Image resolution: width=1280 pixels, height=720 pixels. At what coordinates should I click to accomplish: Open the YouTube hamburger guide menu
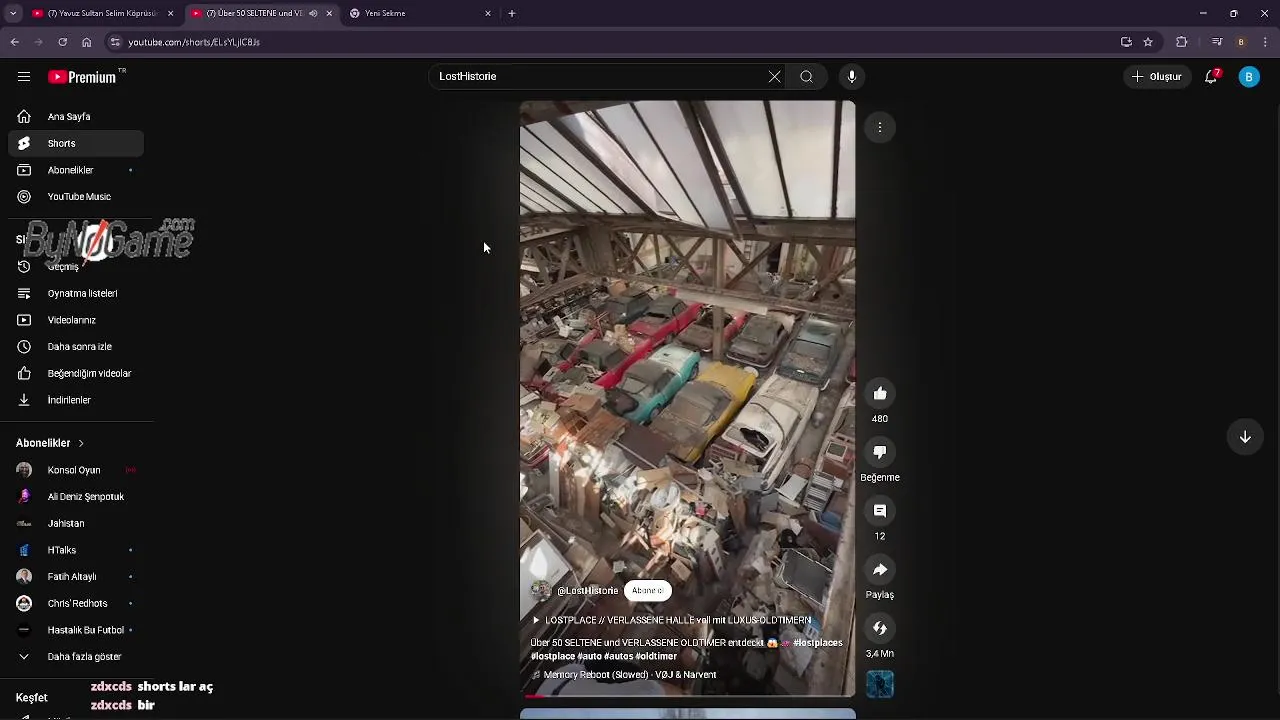click(x=24, y=77)
